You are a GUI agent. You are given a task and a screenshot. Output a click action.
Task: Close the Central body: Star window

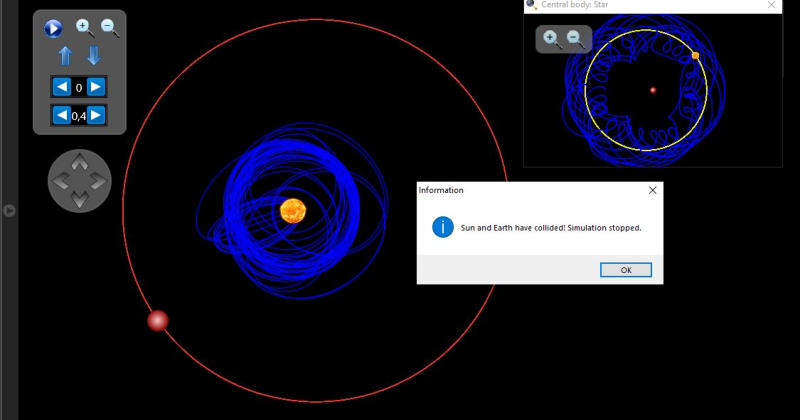coord(771,5)
